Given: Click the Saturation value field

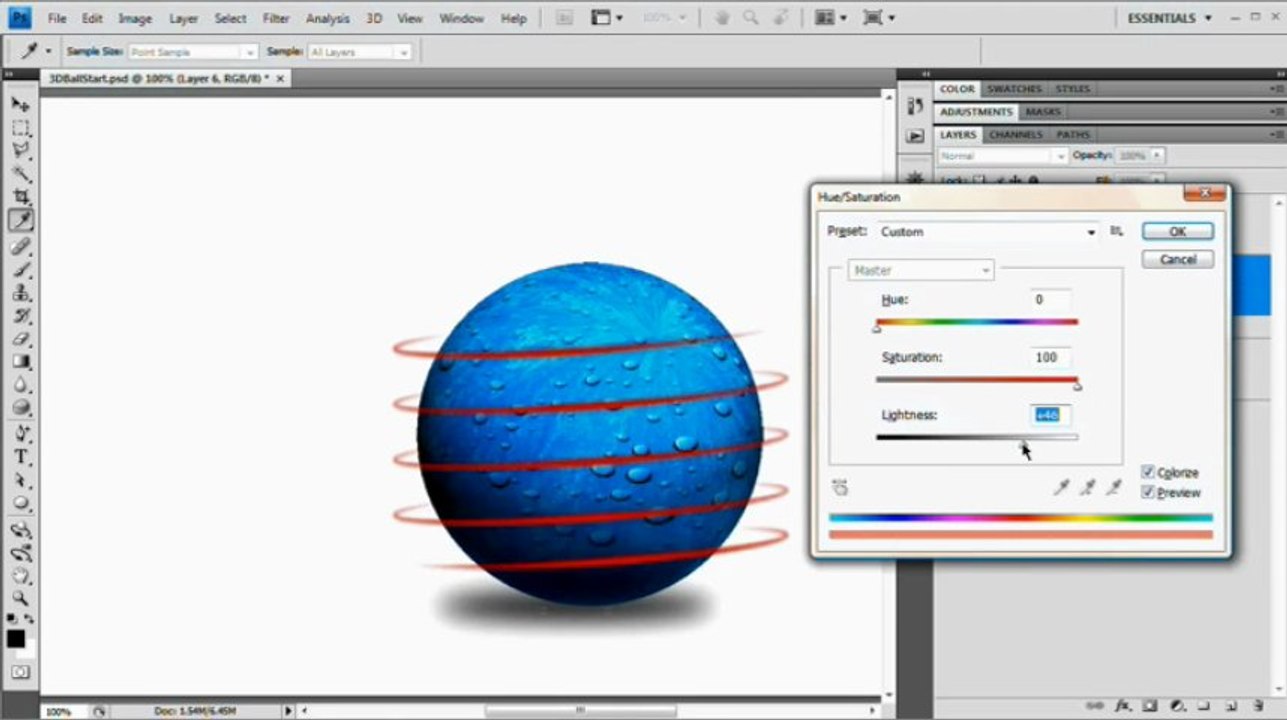Looking at the screenshot, I should pos(1051,357).
